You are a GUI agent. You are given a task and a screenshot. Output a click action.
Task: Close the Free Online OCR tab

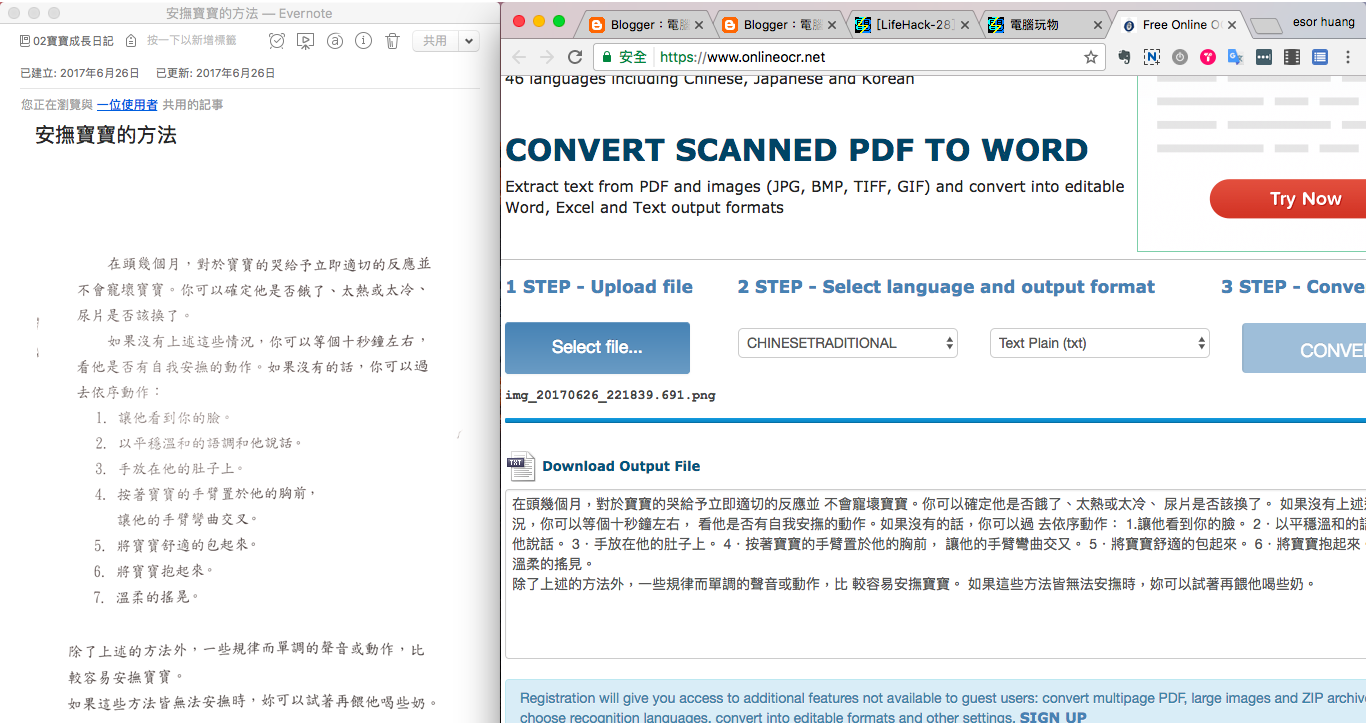coord(1232,26)
